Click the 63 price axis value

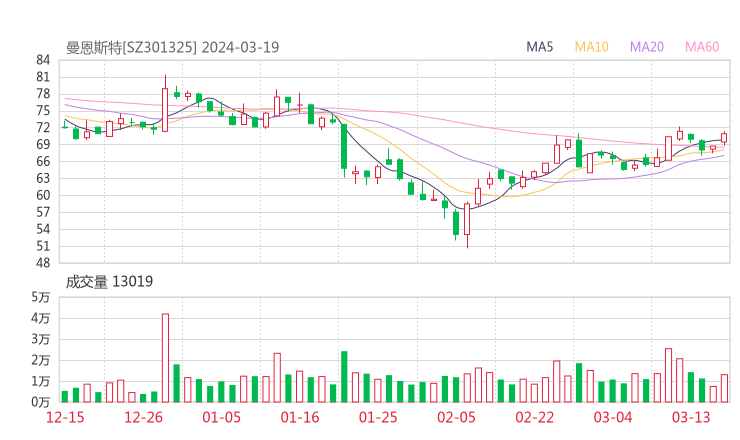43,178
